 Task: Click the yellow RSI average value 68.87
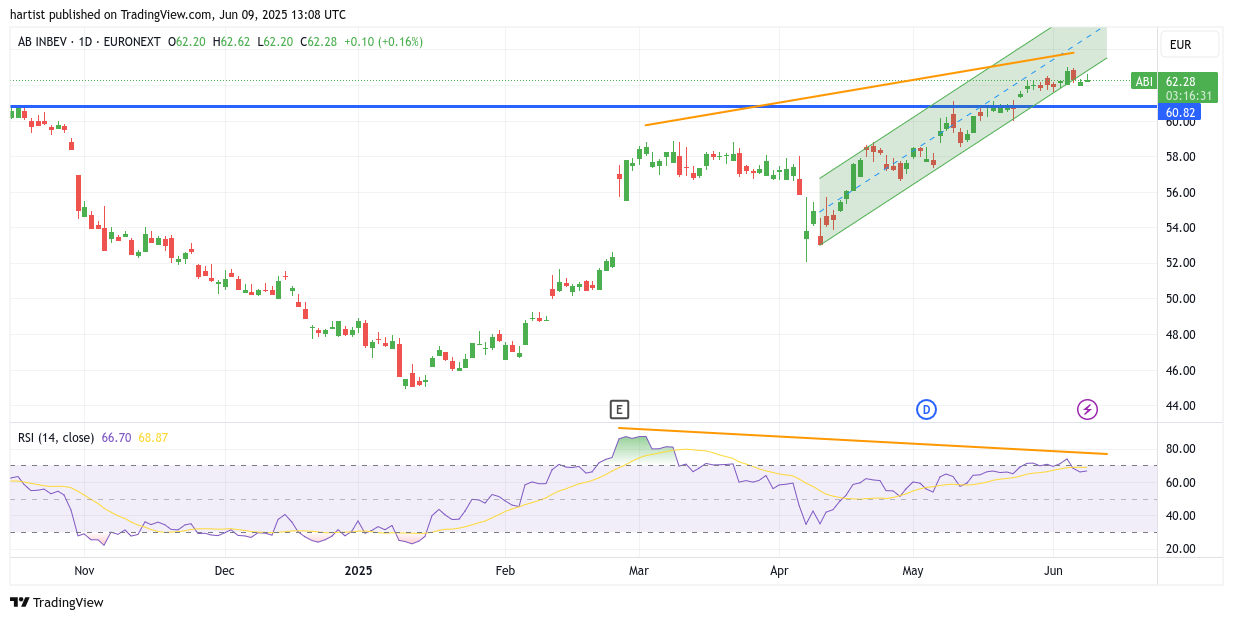(x=153, y=438)
